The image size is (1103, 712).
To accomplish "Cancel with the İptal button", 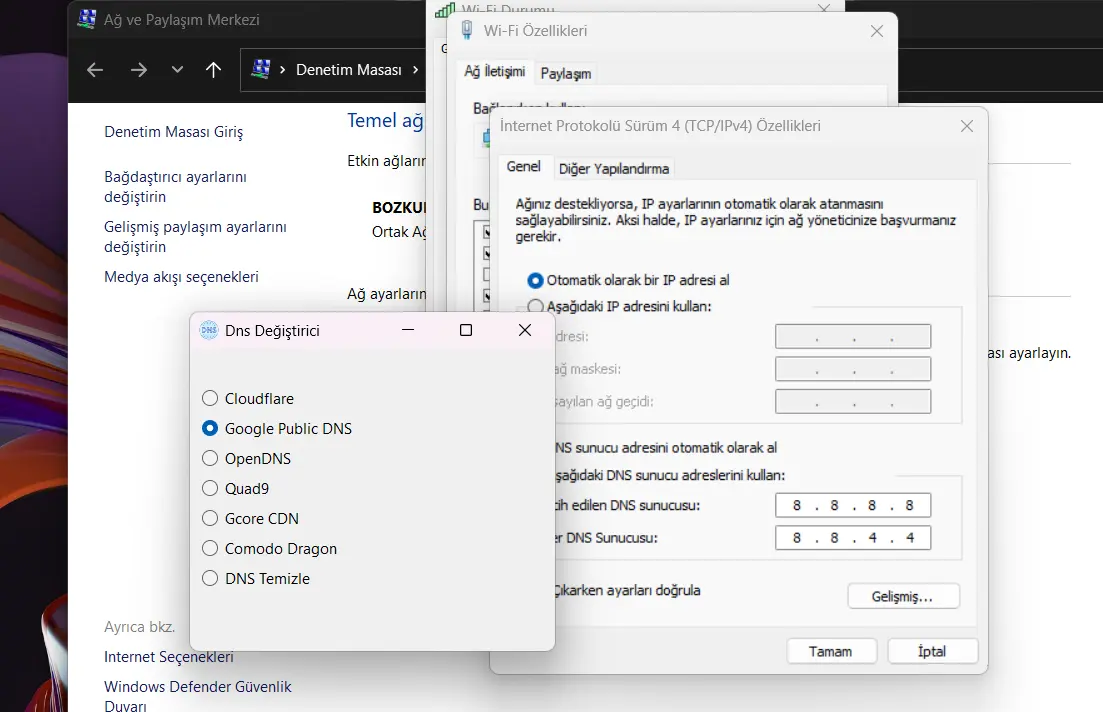I will coord(933,651).
